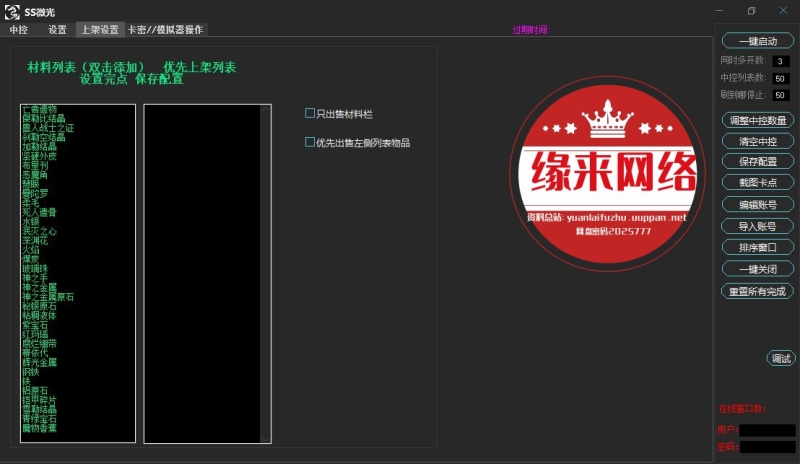Select 水银 in material list
800x464 pixels.
click(x=31, y=222)
